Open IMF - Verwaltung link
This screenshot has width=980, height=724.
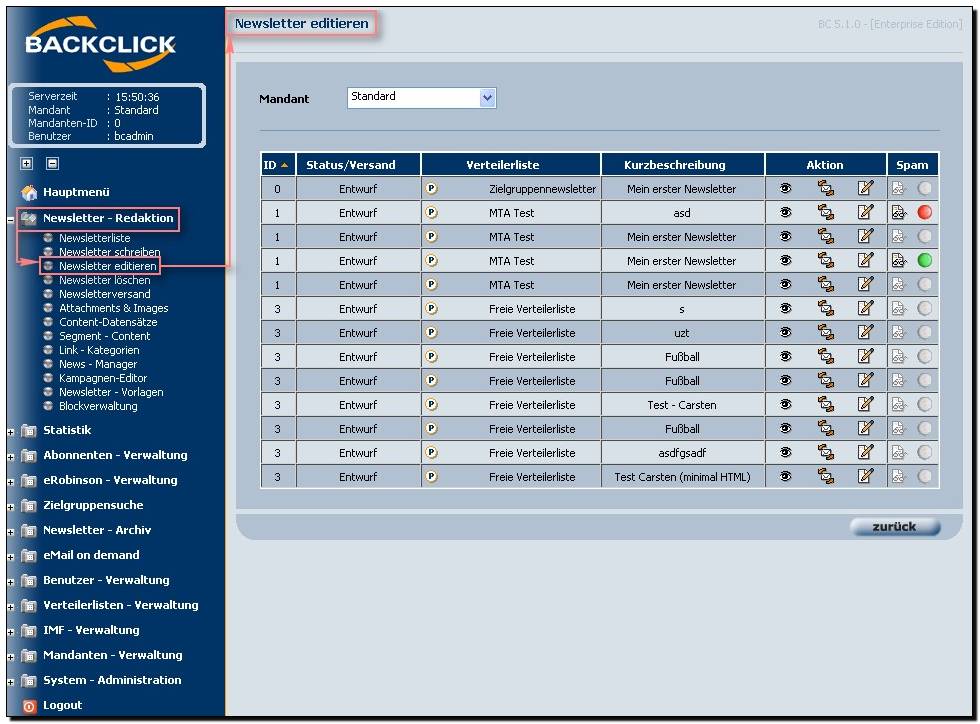tap(91, 630)
